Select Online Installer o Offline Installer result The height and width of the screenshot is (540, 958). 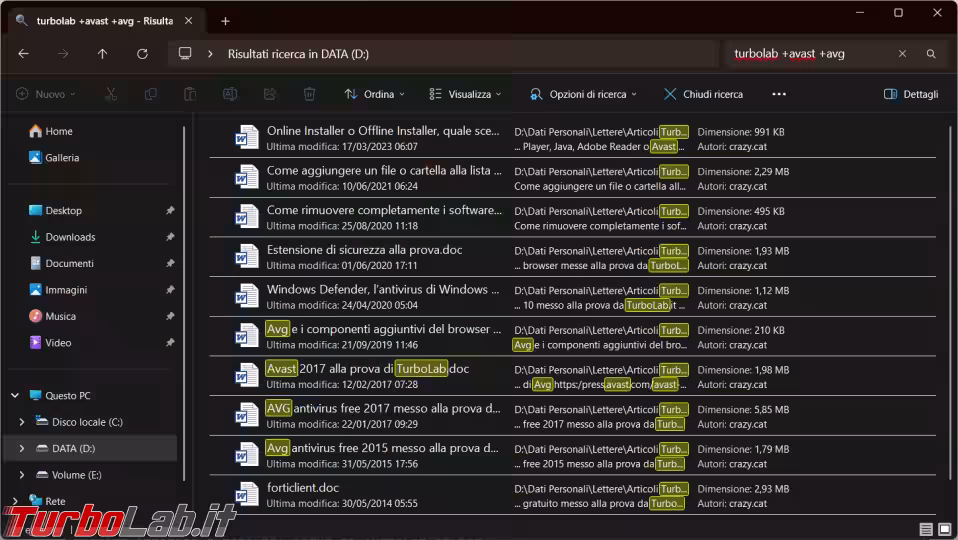click(x=572, y=139)
